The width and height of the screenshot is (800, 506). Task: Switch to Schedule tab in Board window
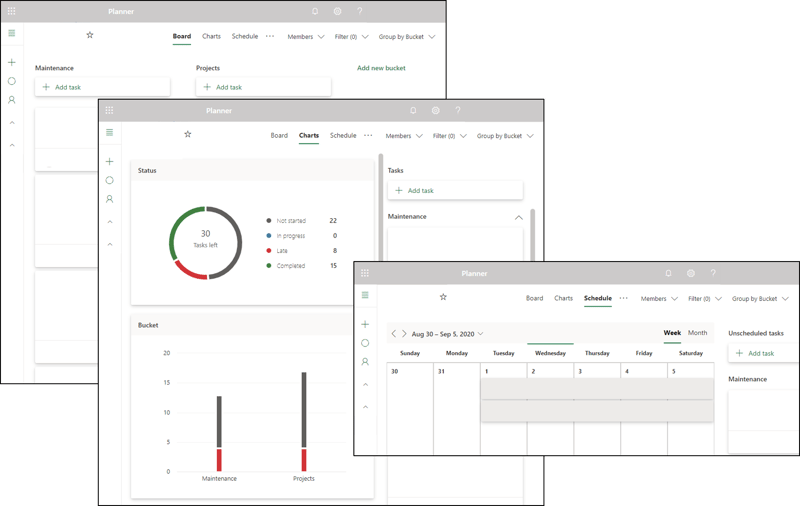(245, 36)
